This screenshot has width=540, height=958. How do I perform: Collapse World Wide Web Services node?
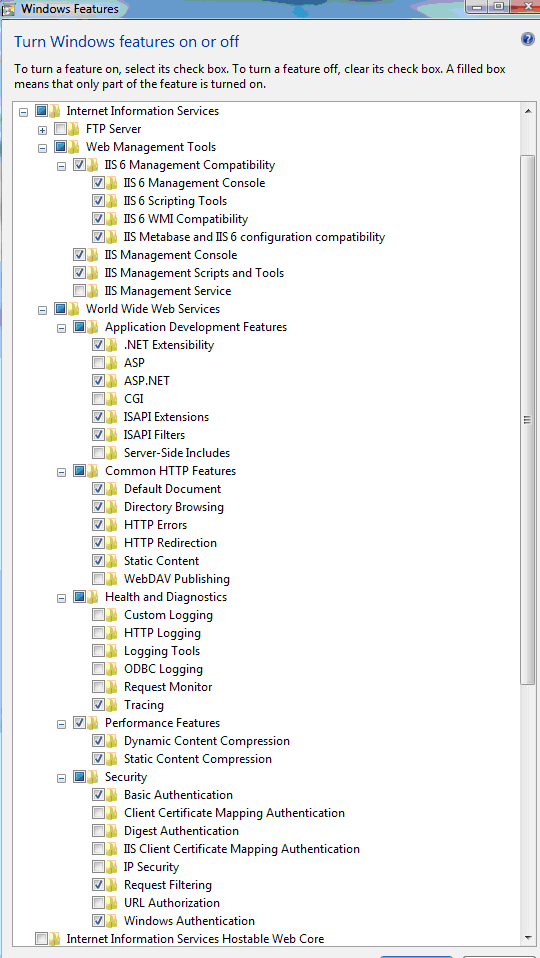[42, 310]
